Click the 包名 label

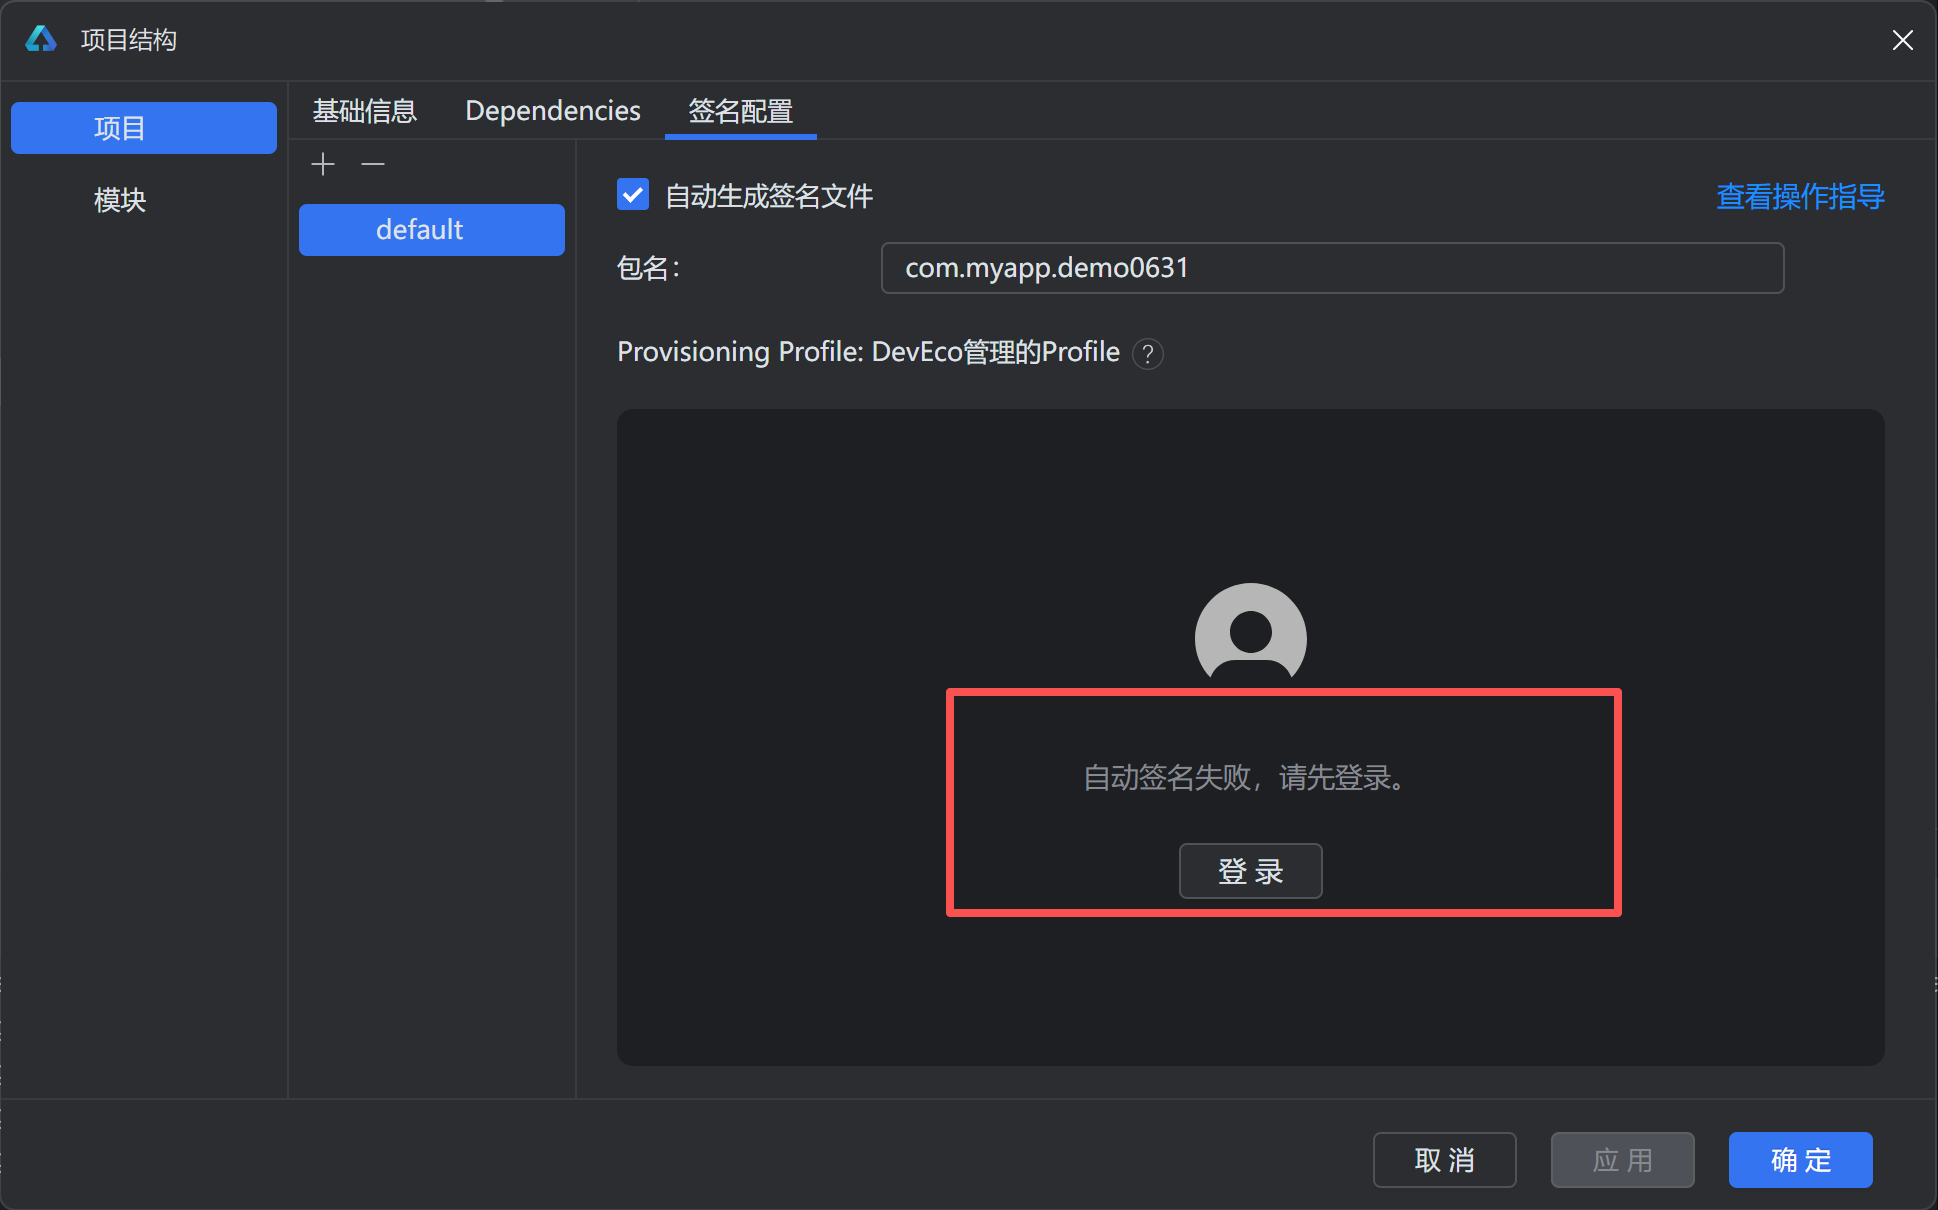649,268
